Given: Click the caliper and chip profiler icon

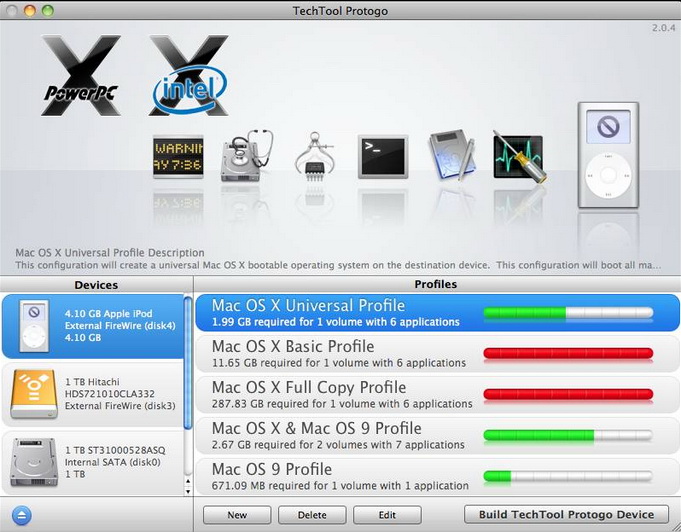Looking at the screenshot, I should [314, 155].
